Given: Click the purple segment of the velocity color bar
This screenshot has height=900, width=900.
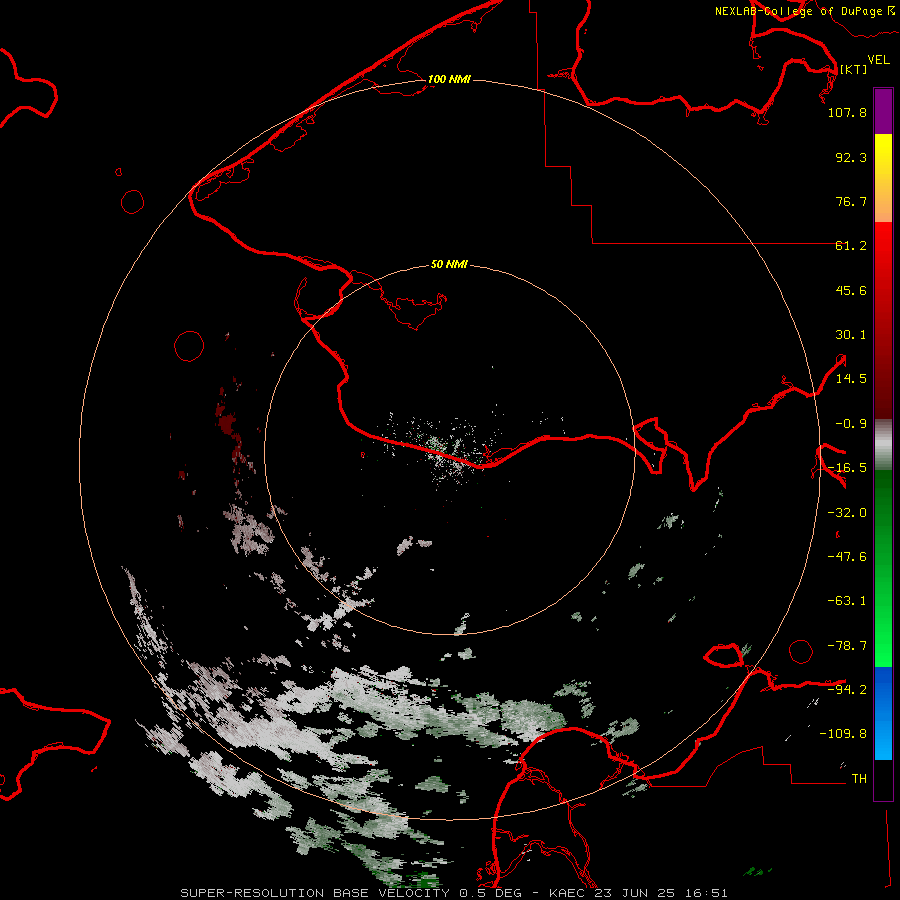Looking at the screenshot, I should [x=883, y=111].
